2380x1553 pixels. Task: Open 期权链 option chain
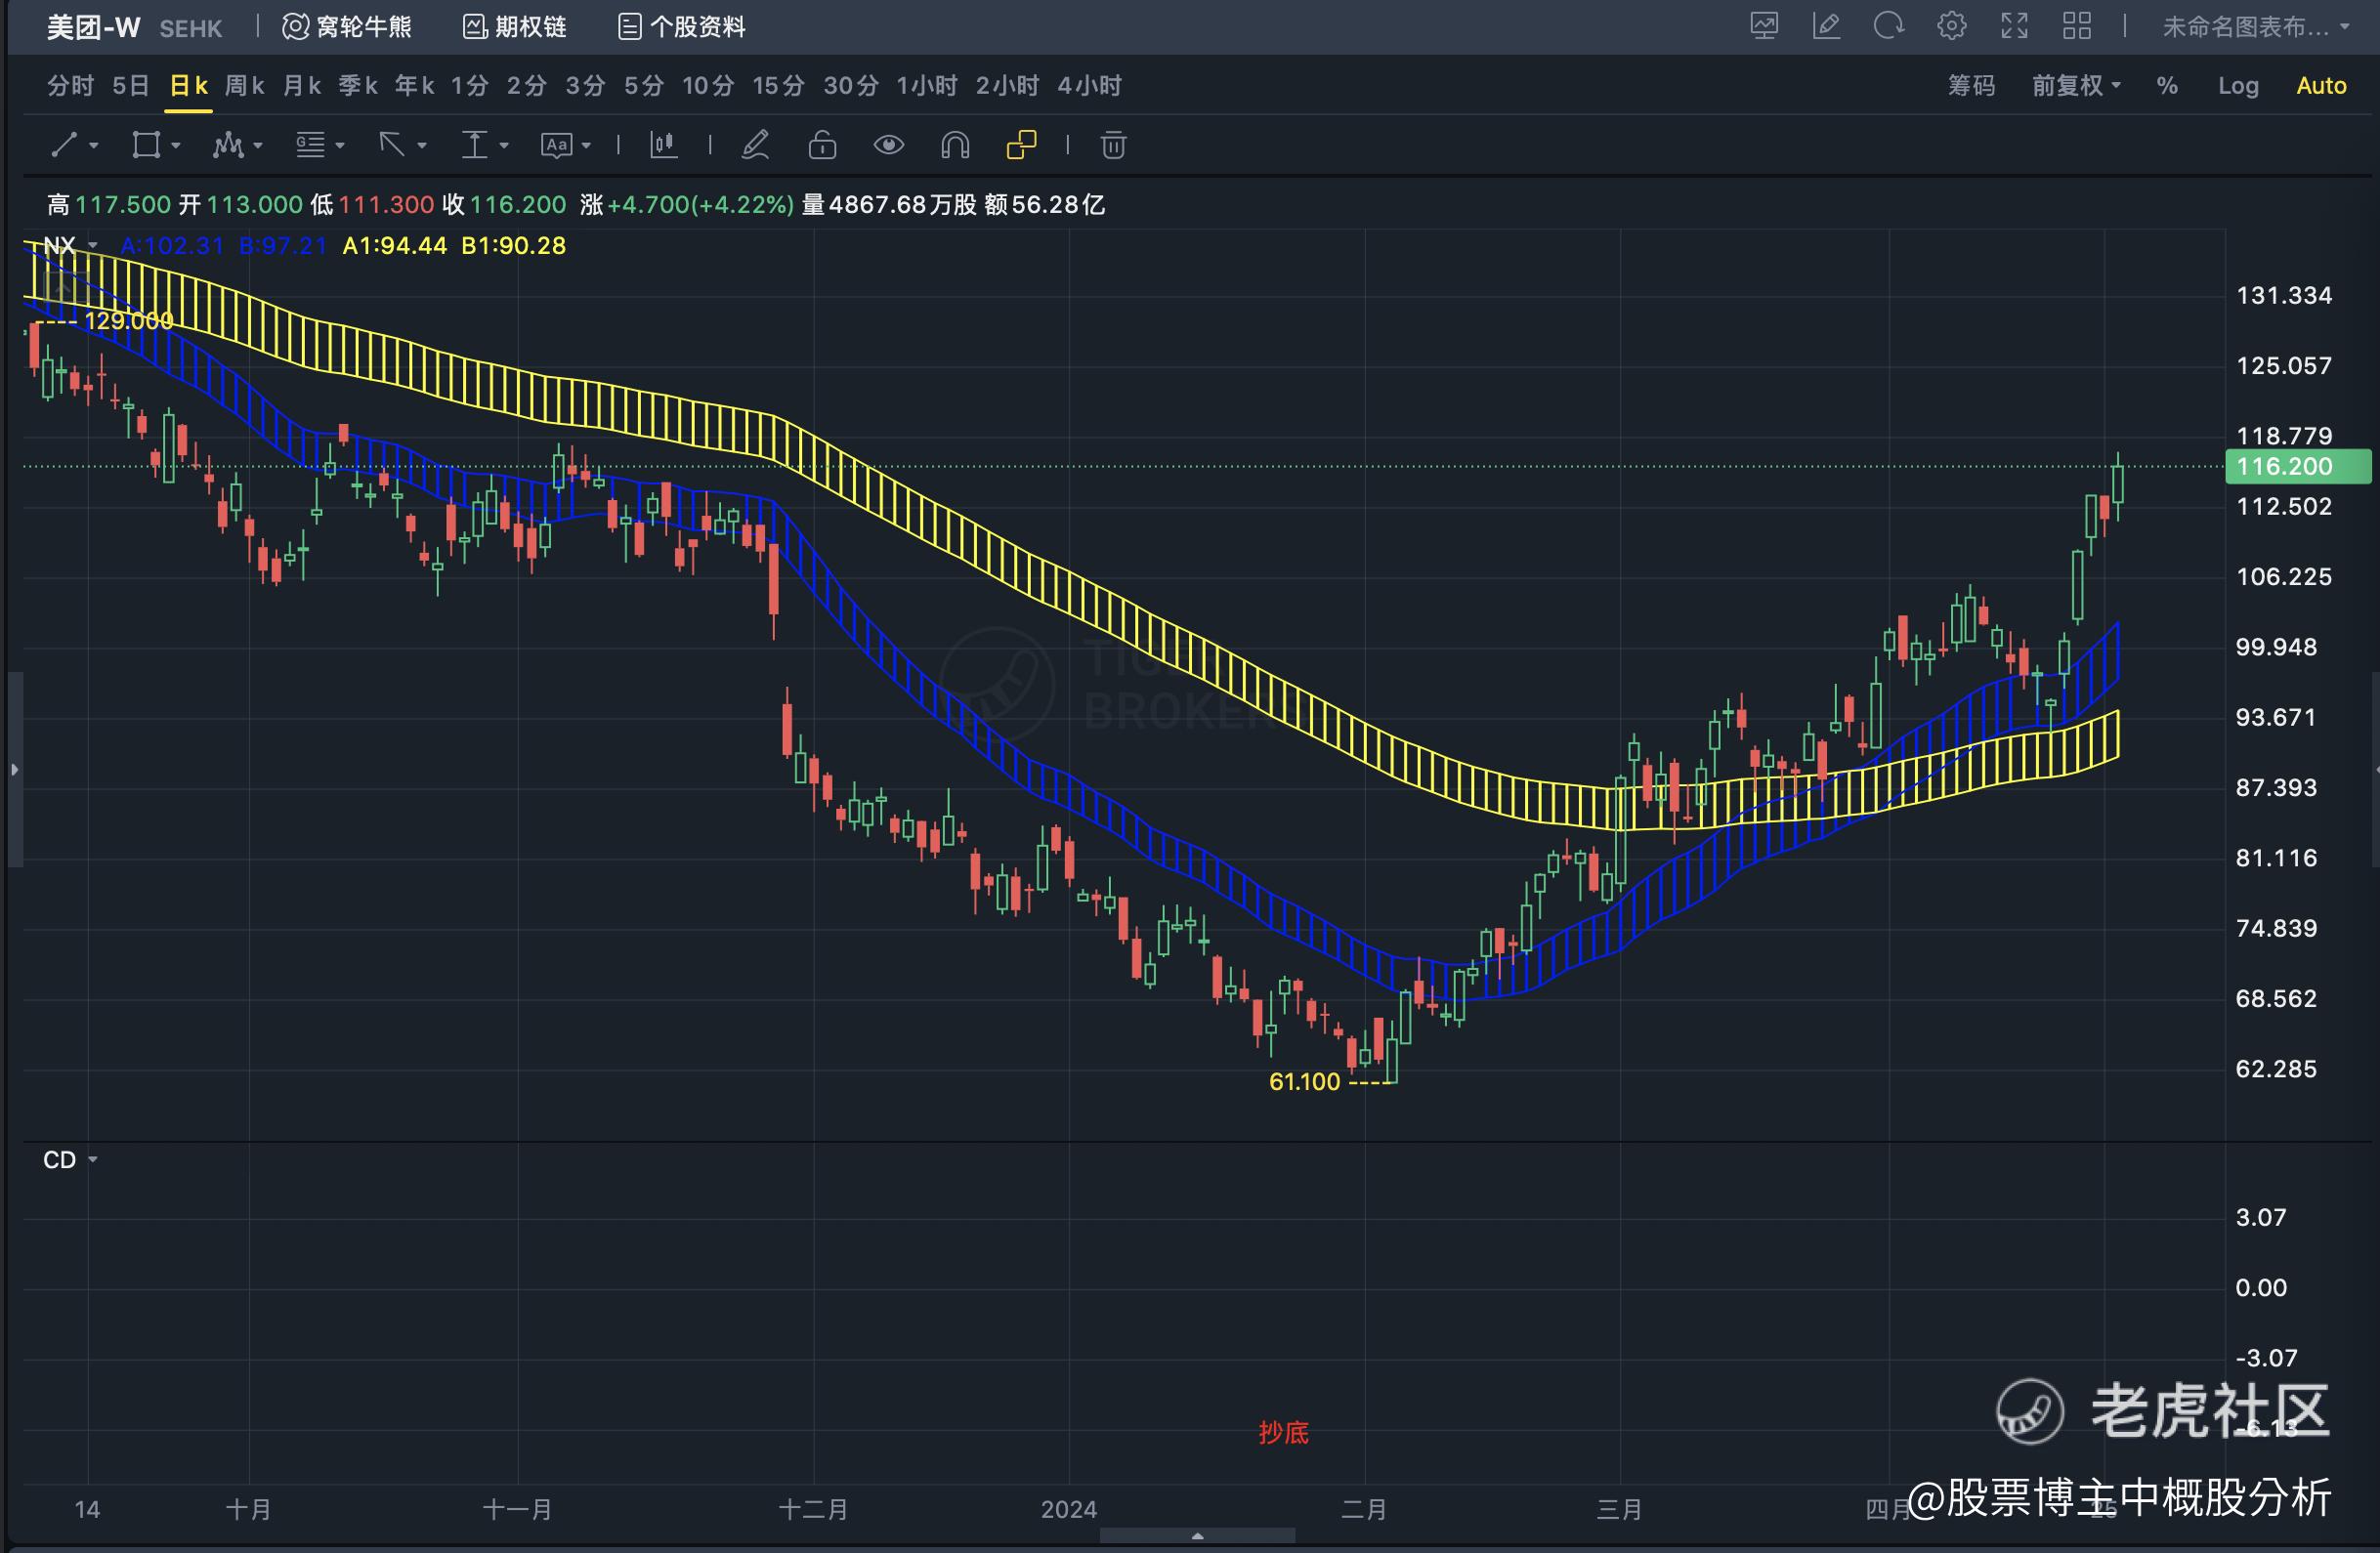click(515, 27)
